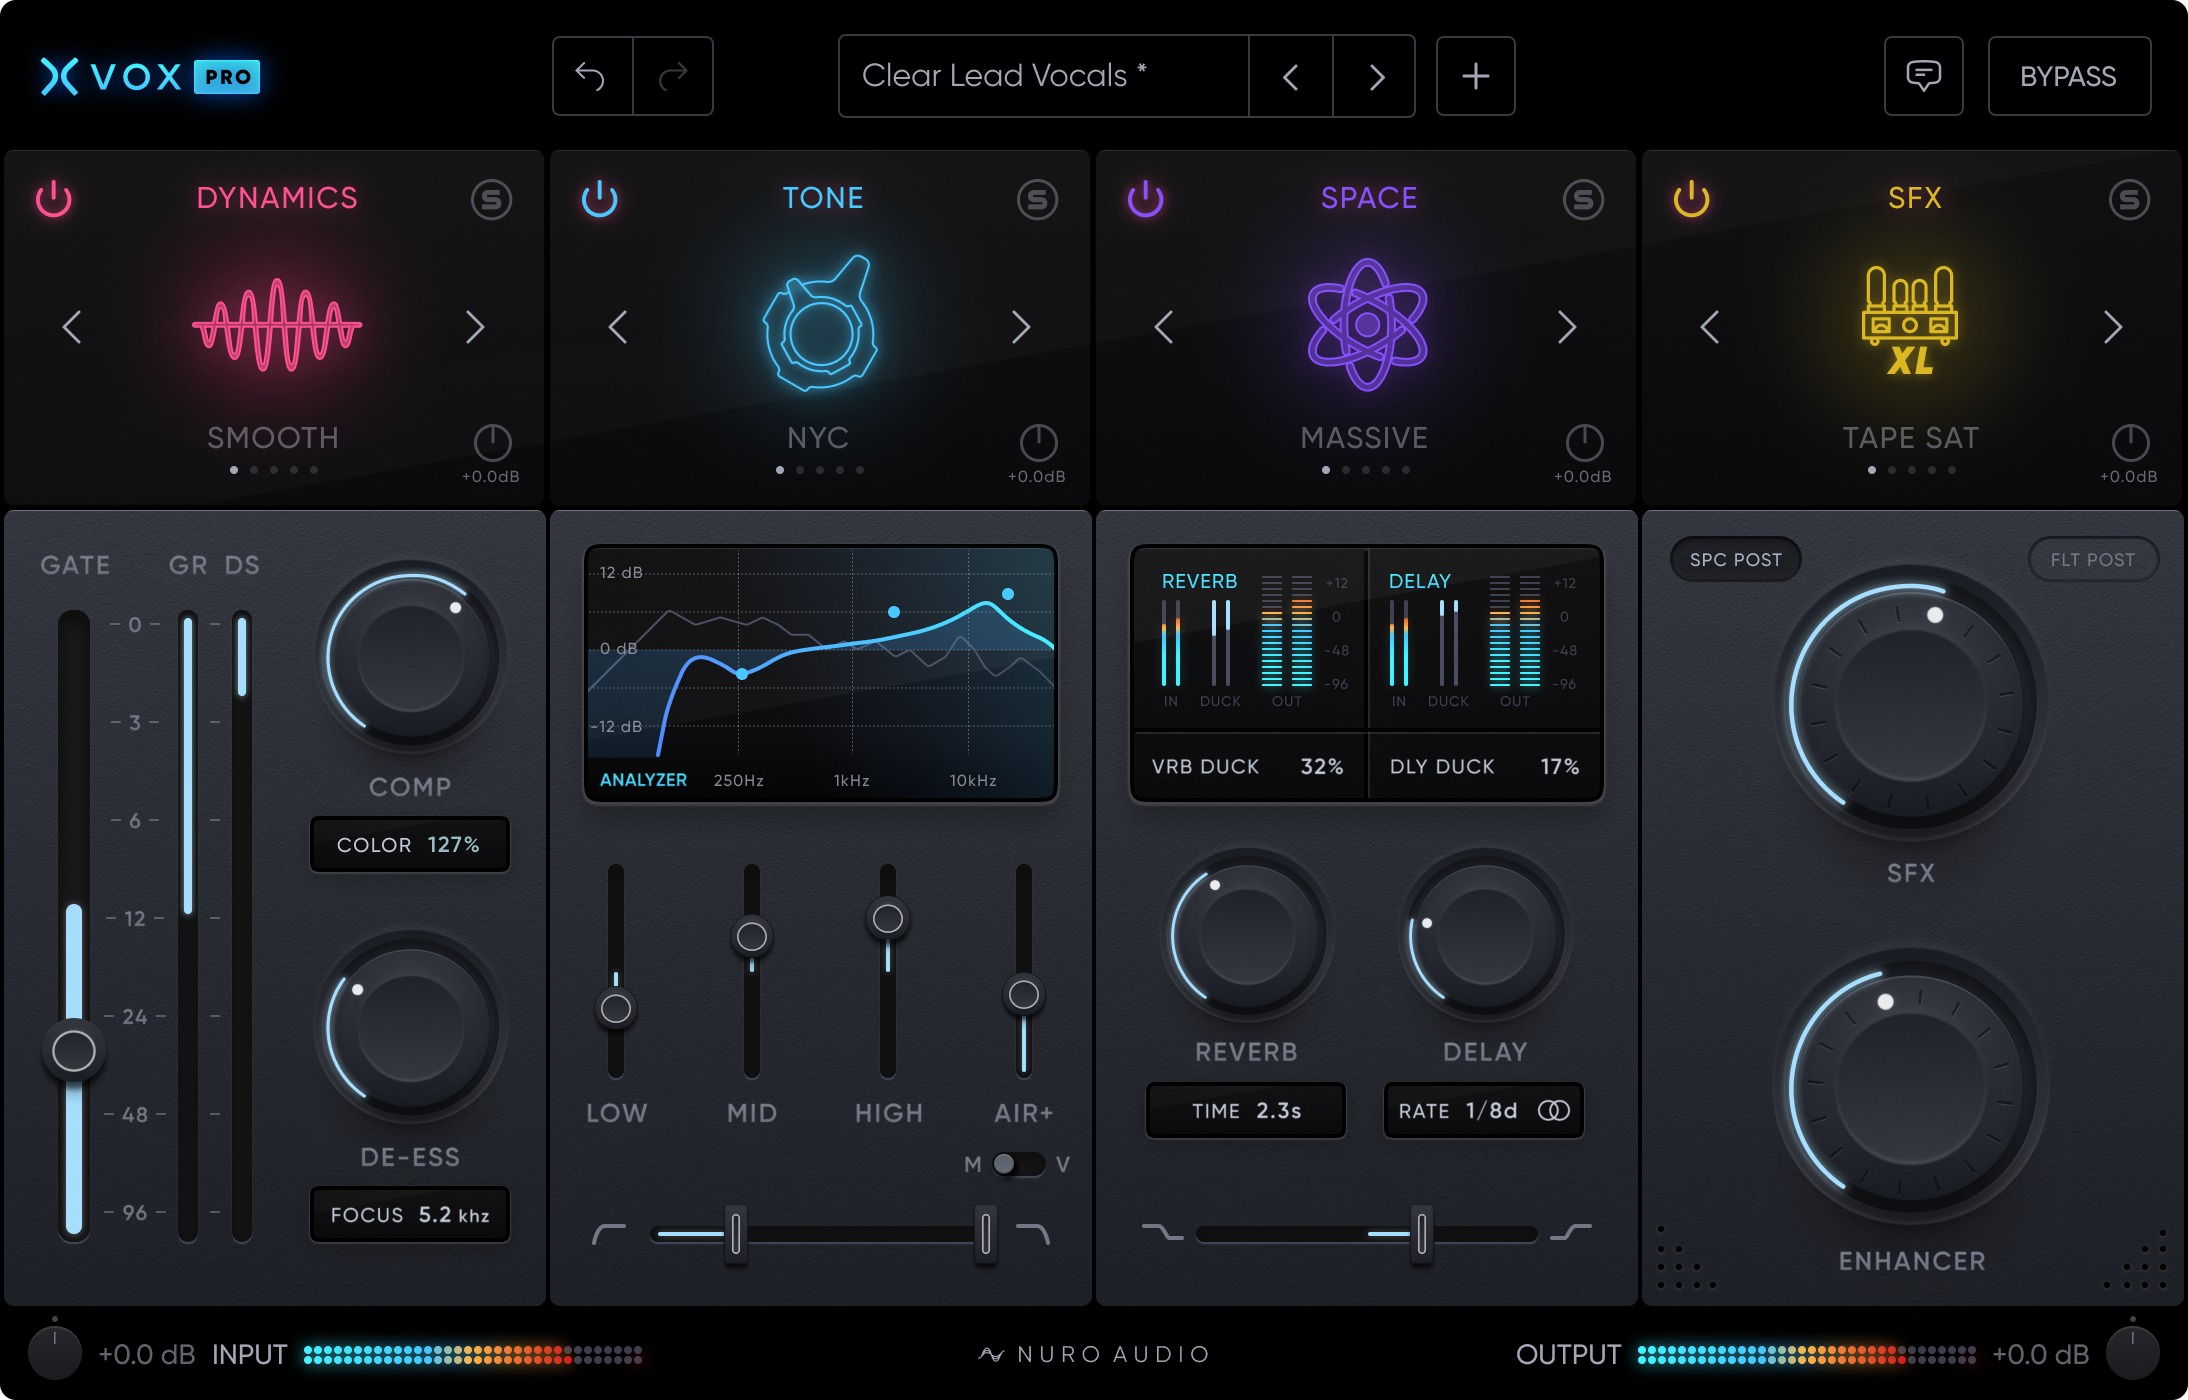Click the GATE threshold slider handle

[74, 1051]
